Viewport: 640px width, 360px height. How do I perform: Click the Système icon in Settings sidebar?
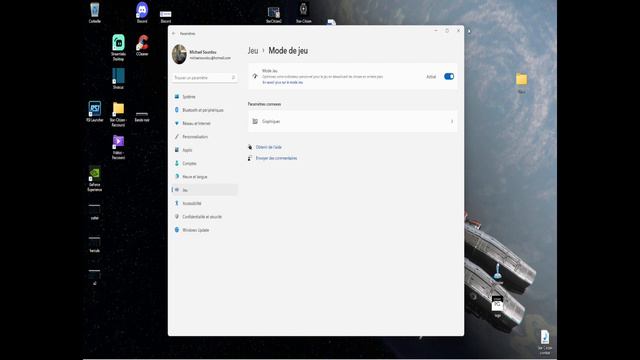point(177,97)
